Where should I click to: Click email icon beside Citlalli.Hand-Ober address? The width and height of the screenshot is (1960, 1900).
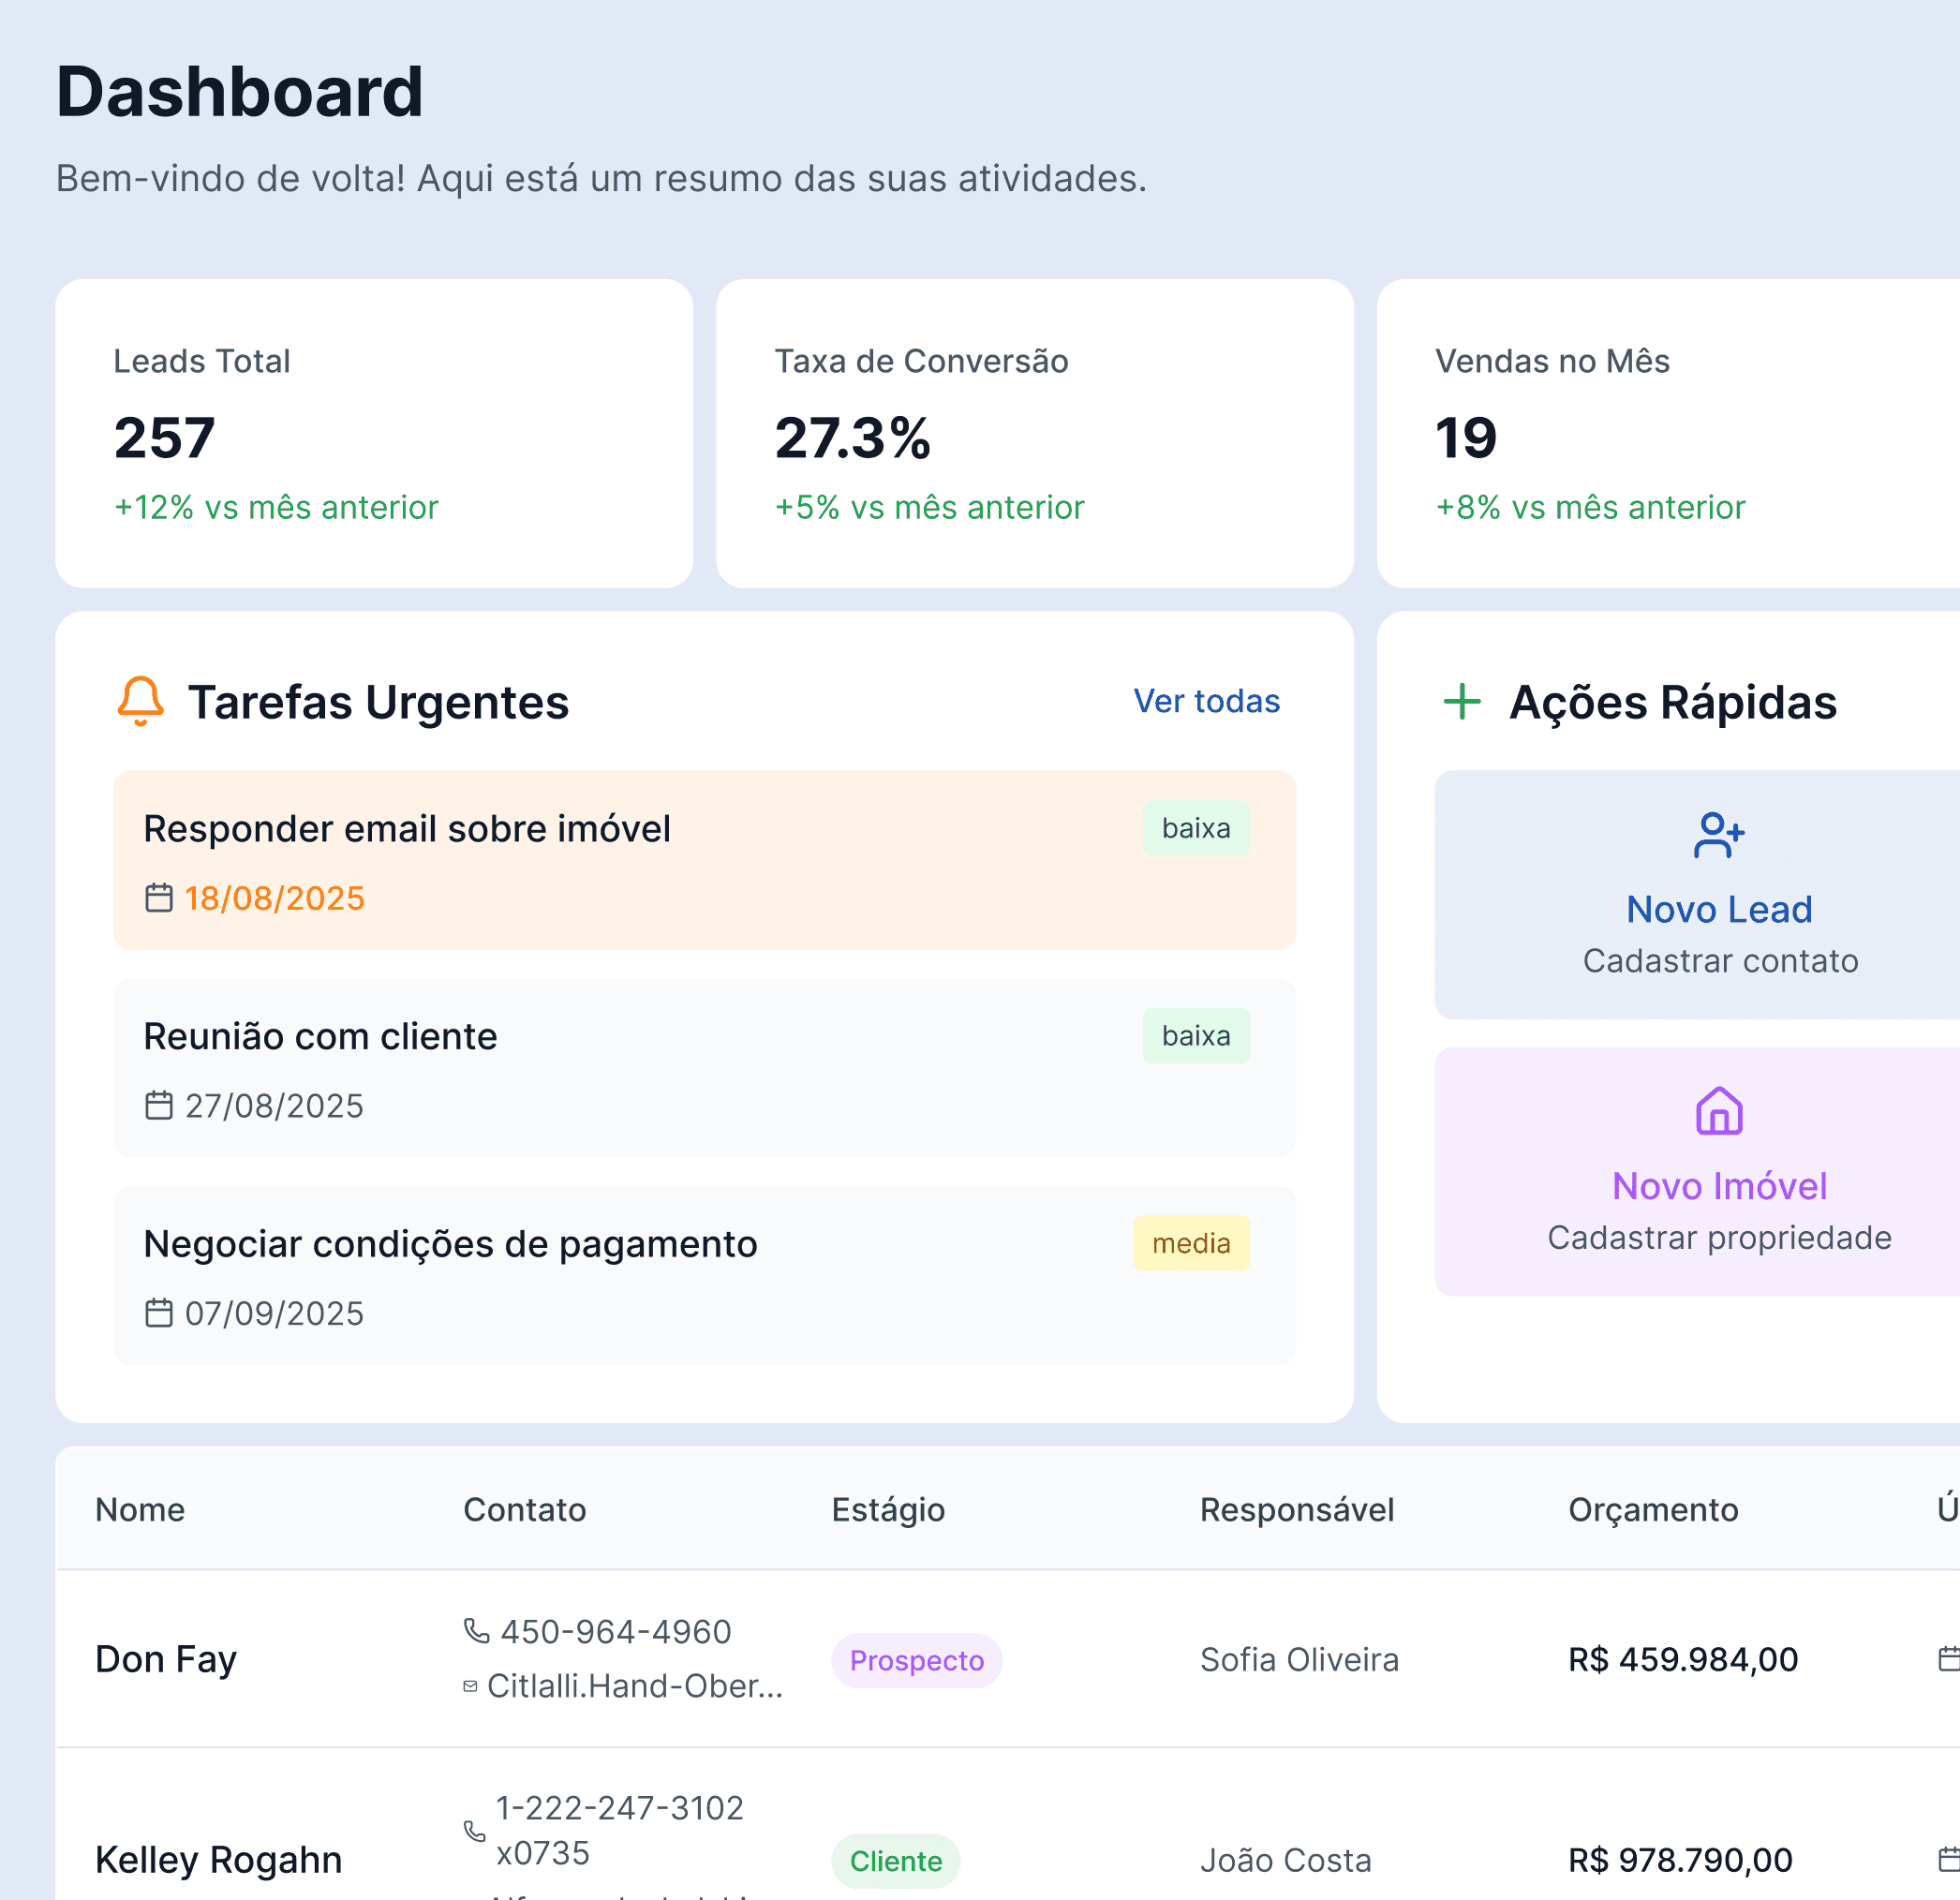pyautogui.click(x=470, y=1686)
